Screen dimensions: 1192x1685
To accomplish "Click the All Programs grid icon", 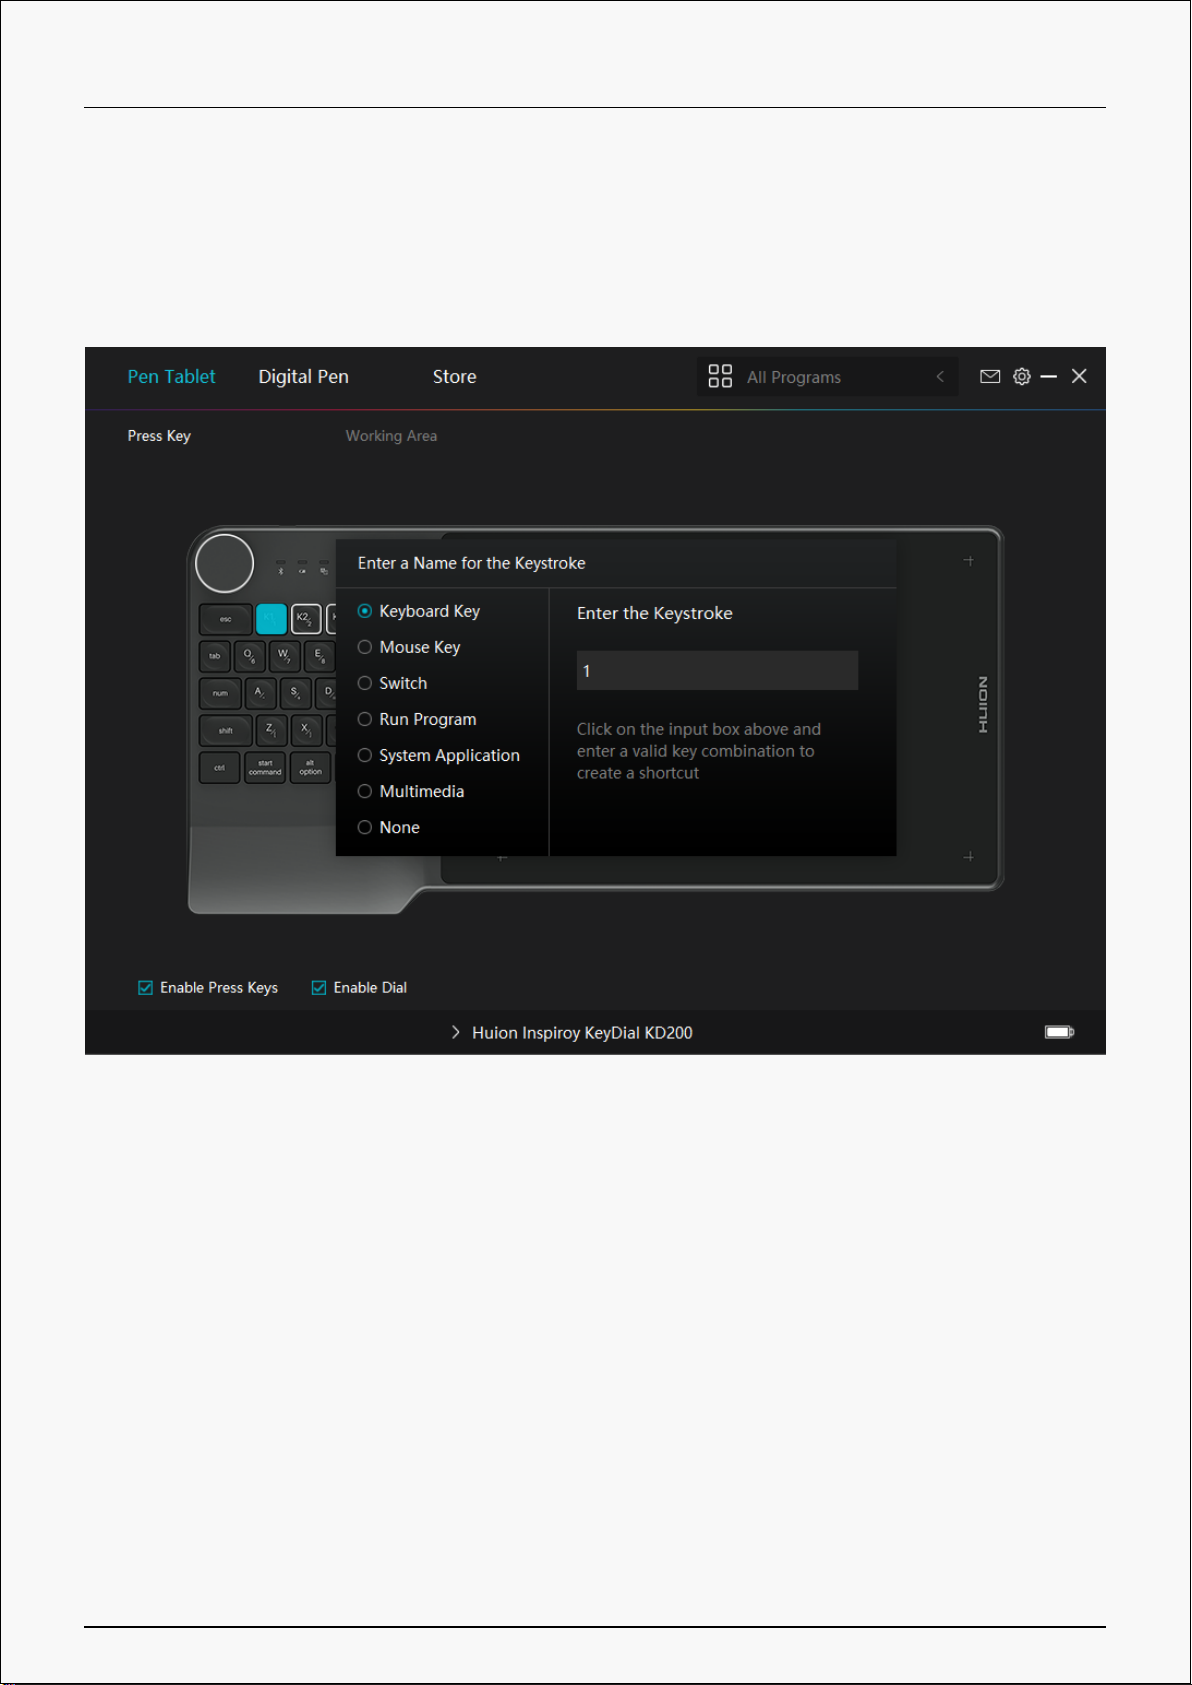I will (720, 376).
